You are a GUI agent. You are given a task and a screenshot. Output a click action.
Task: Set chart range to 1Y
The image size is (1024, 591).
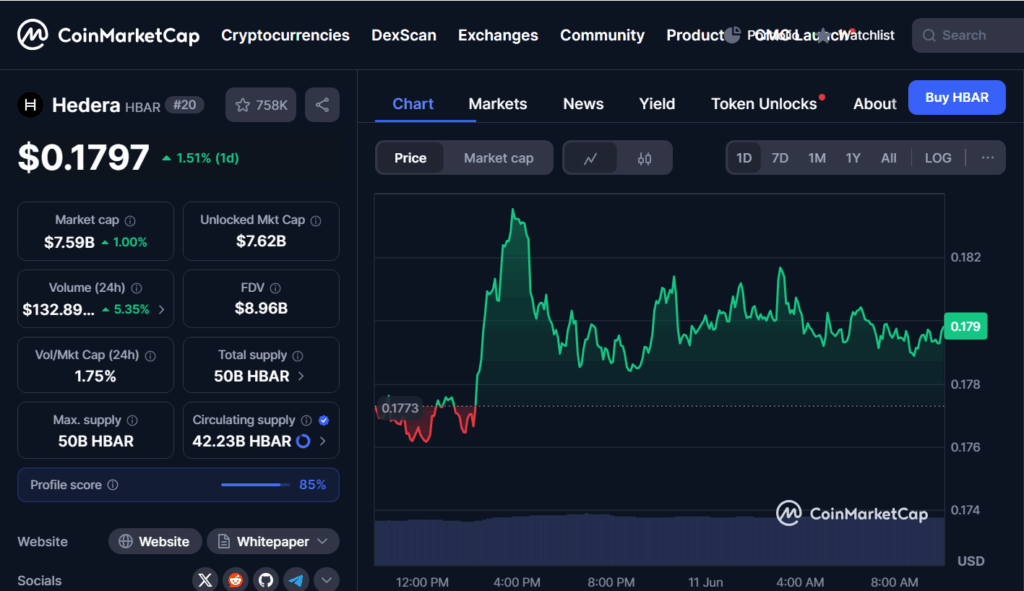click(853, 158)
